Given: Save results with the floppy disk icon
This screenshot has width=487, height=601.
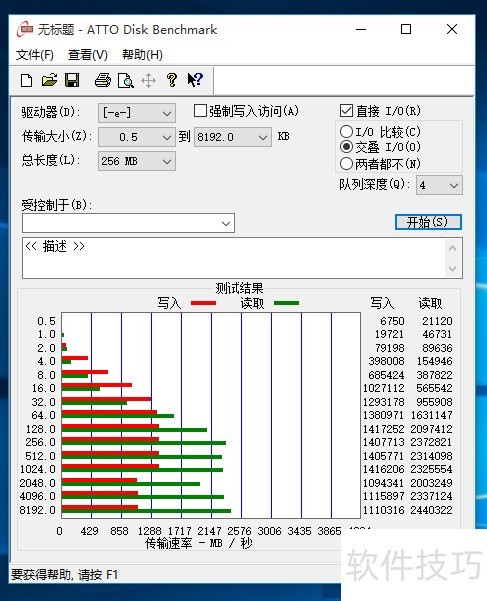Looking at the screenshot, I should point(72,80).
